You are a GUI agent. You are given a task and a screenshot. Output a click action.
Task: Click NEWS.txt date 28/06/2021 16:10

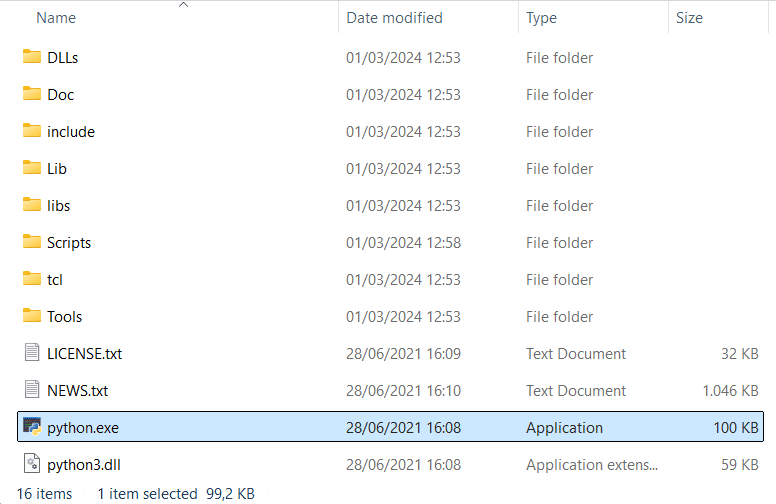tap(403, 391)
